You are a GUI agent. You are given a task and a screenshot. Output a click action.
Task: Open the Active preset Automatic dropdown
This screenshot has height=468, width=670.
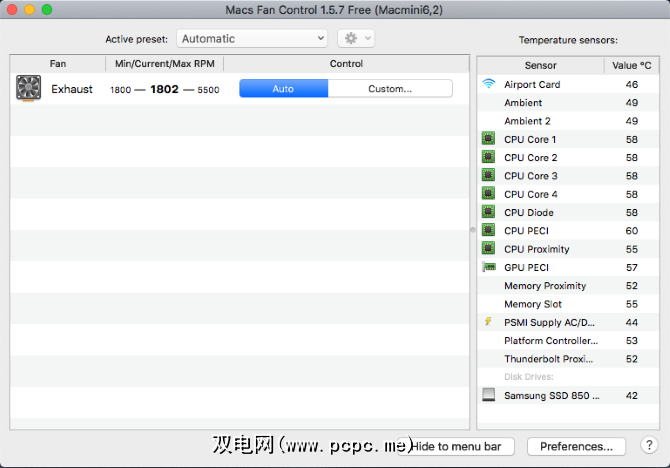pyautogui.click(x=252, y=38)
